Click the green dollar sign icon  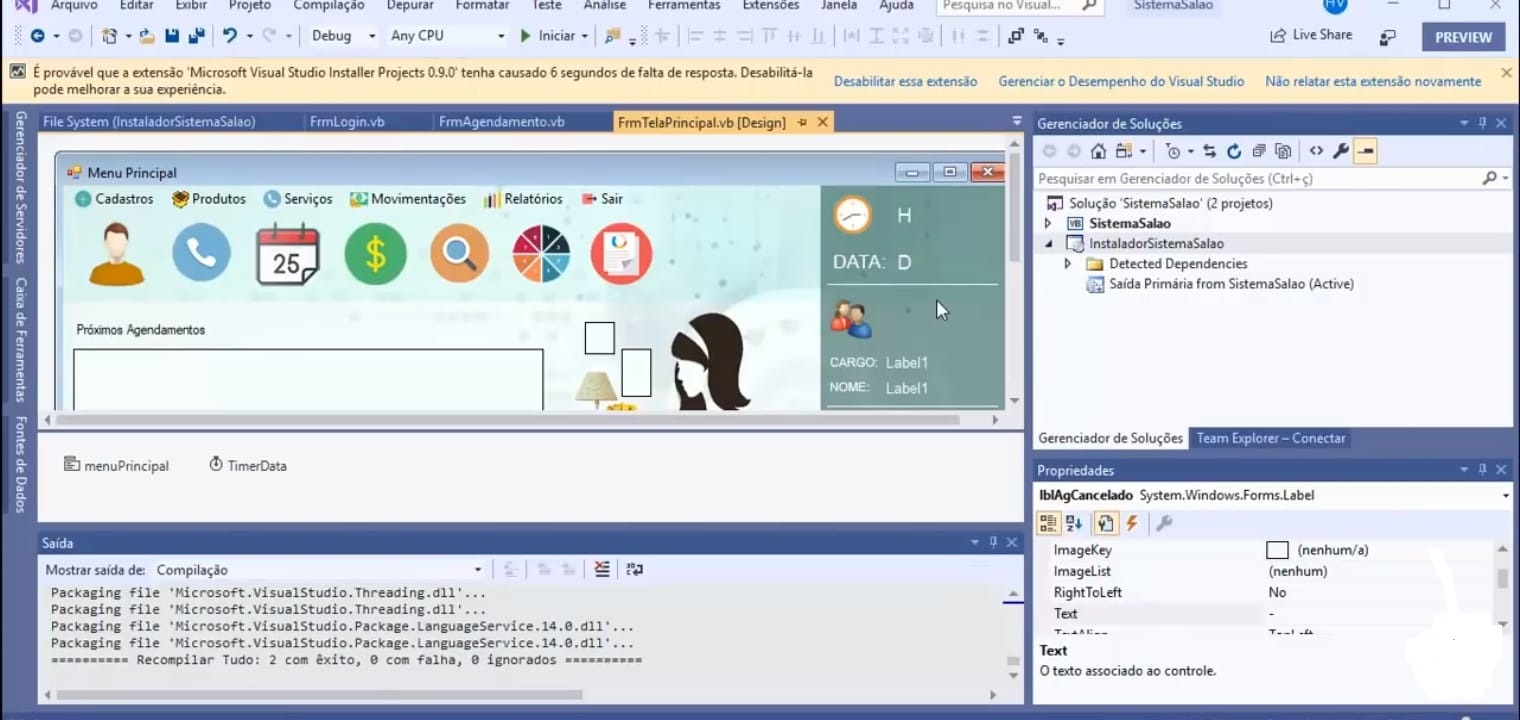[x=375, y=254]
